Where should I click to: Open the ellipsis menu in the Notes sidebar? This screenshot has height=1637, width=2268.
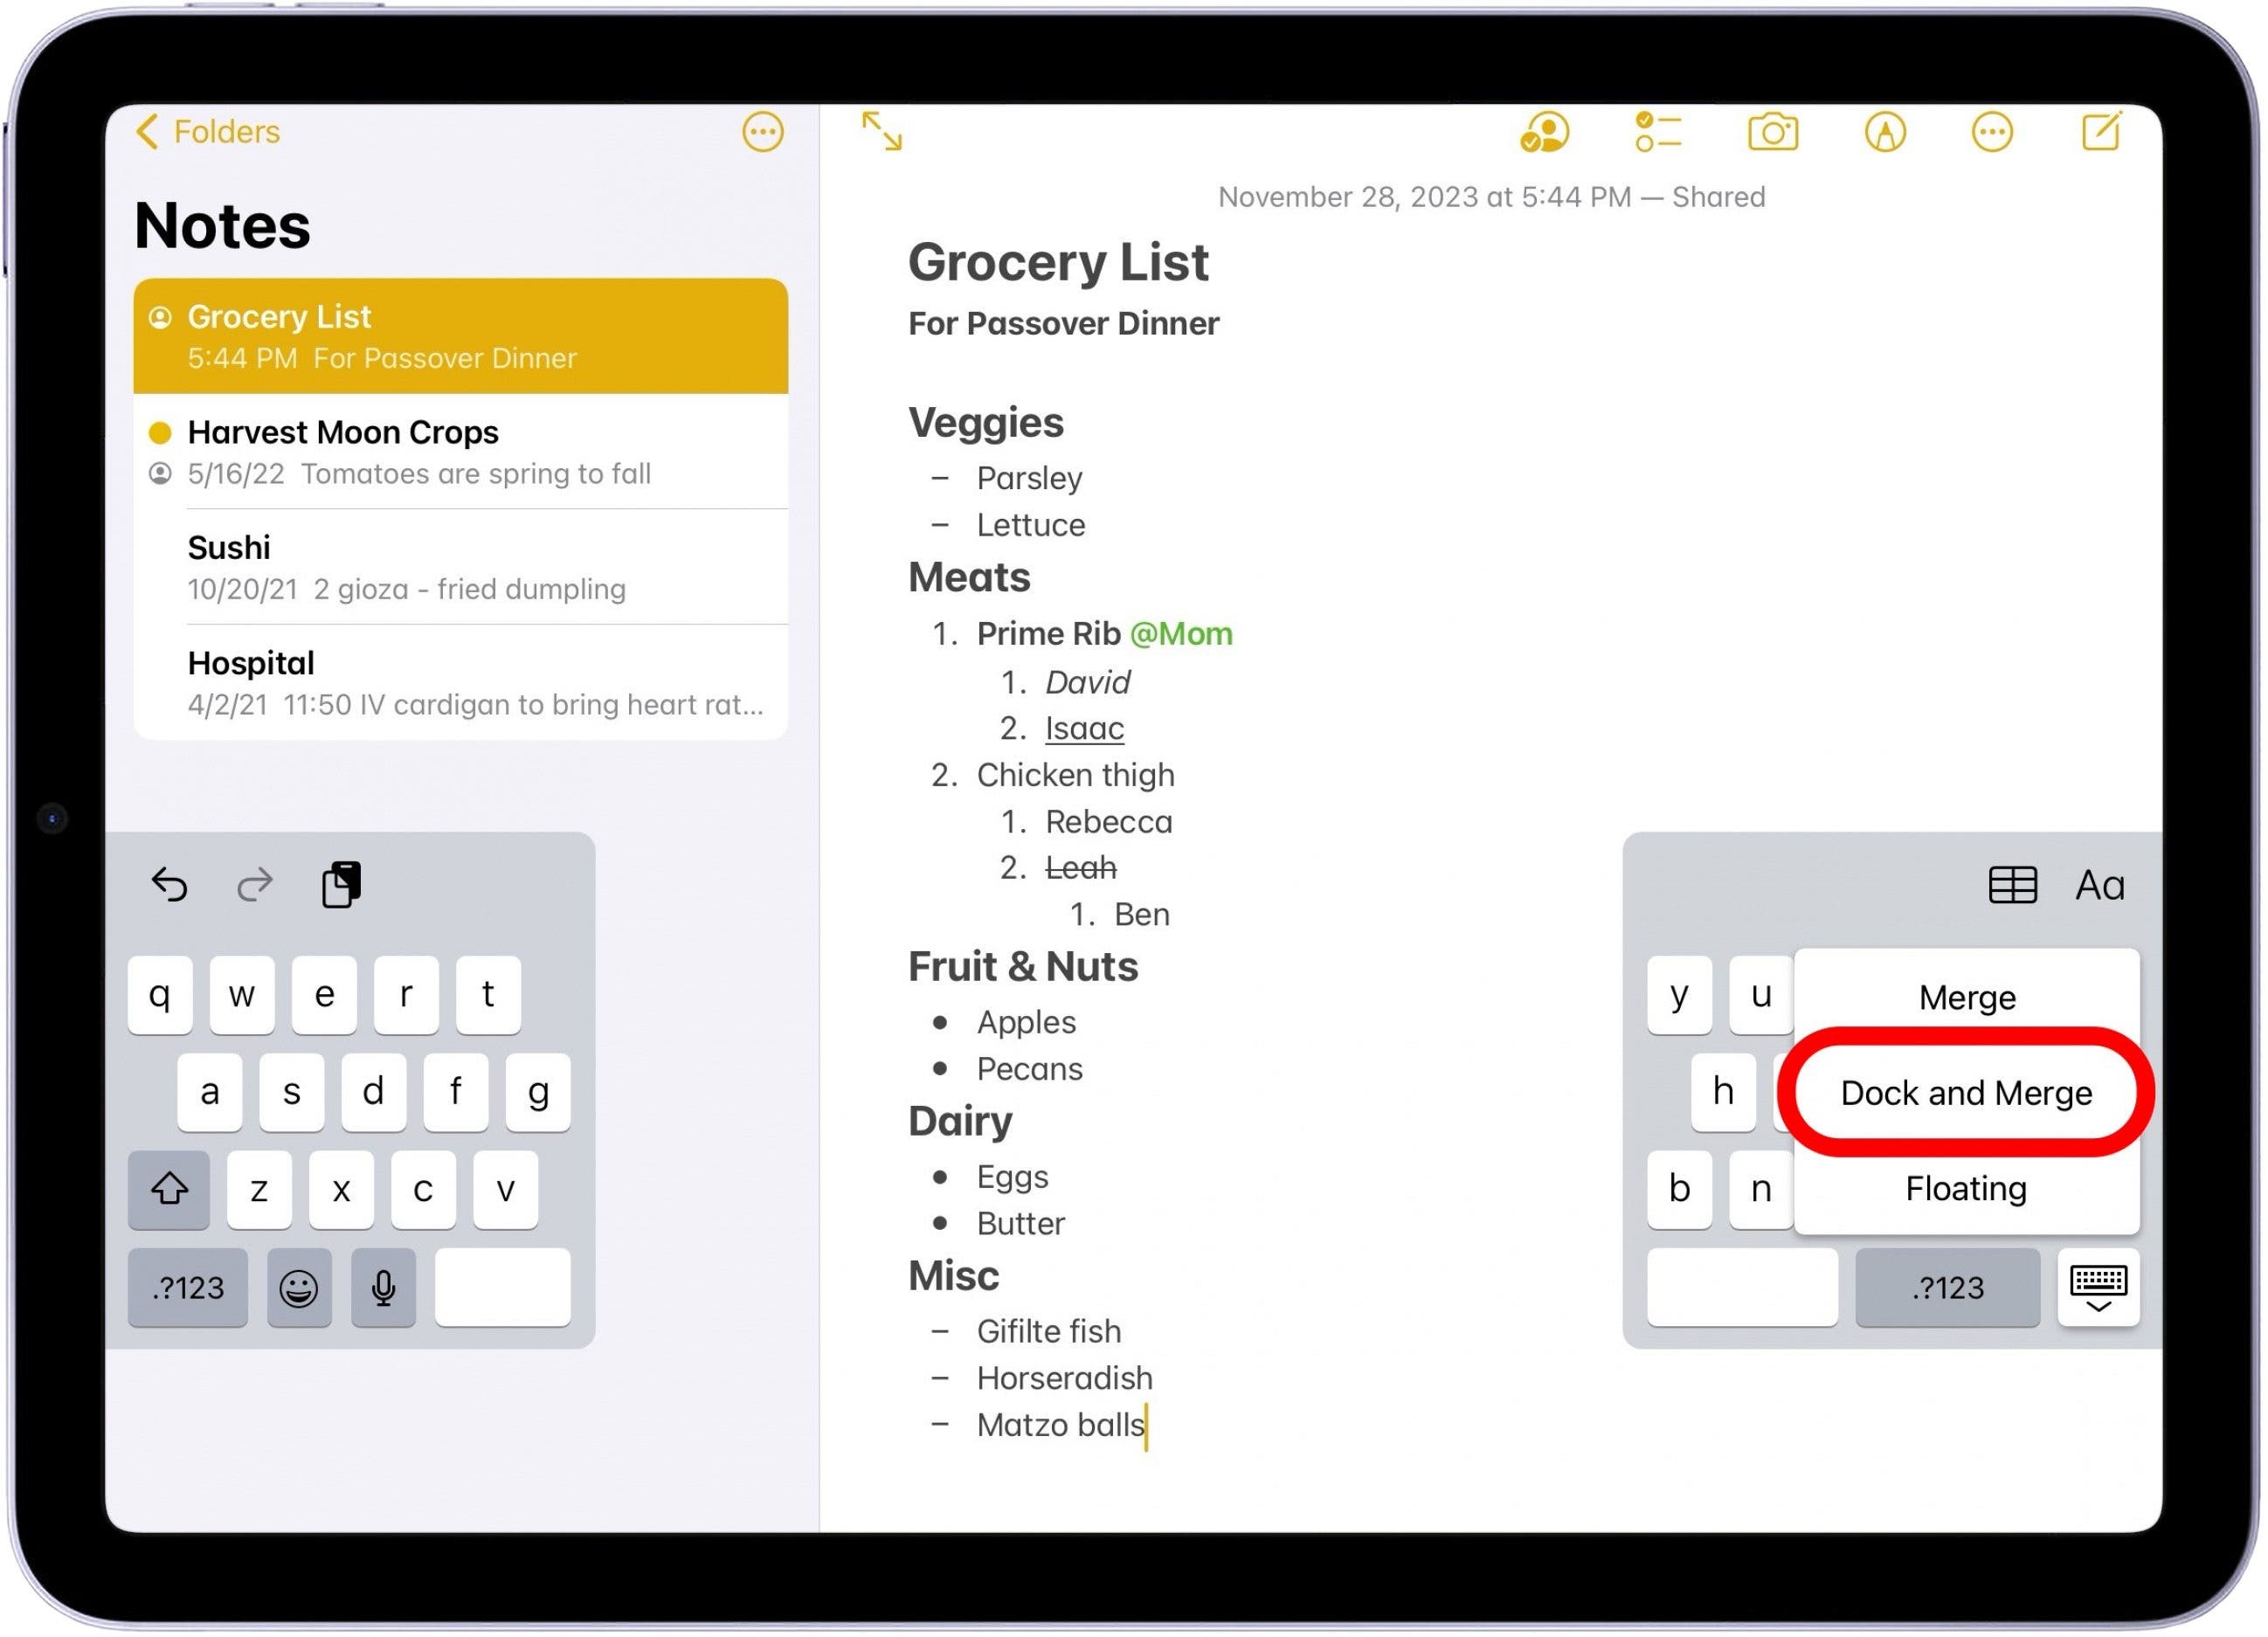pyautogui.click(x=762, y=132)
